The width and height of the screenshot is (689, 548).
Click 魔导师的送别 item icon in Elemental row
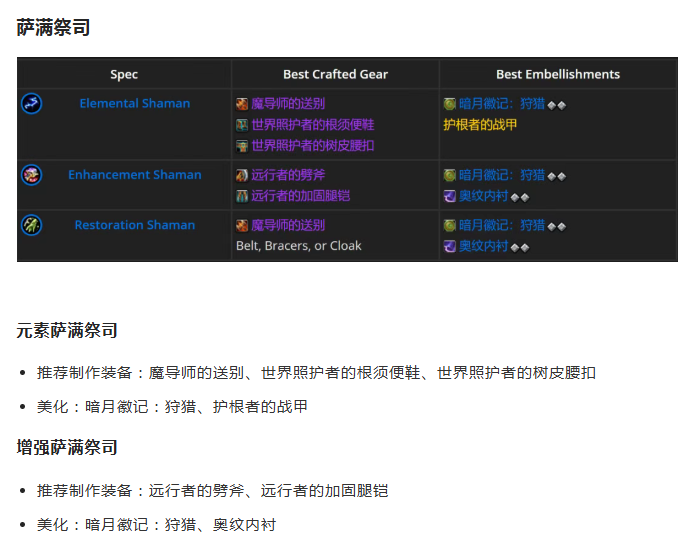click(x=242, y=104)
